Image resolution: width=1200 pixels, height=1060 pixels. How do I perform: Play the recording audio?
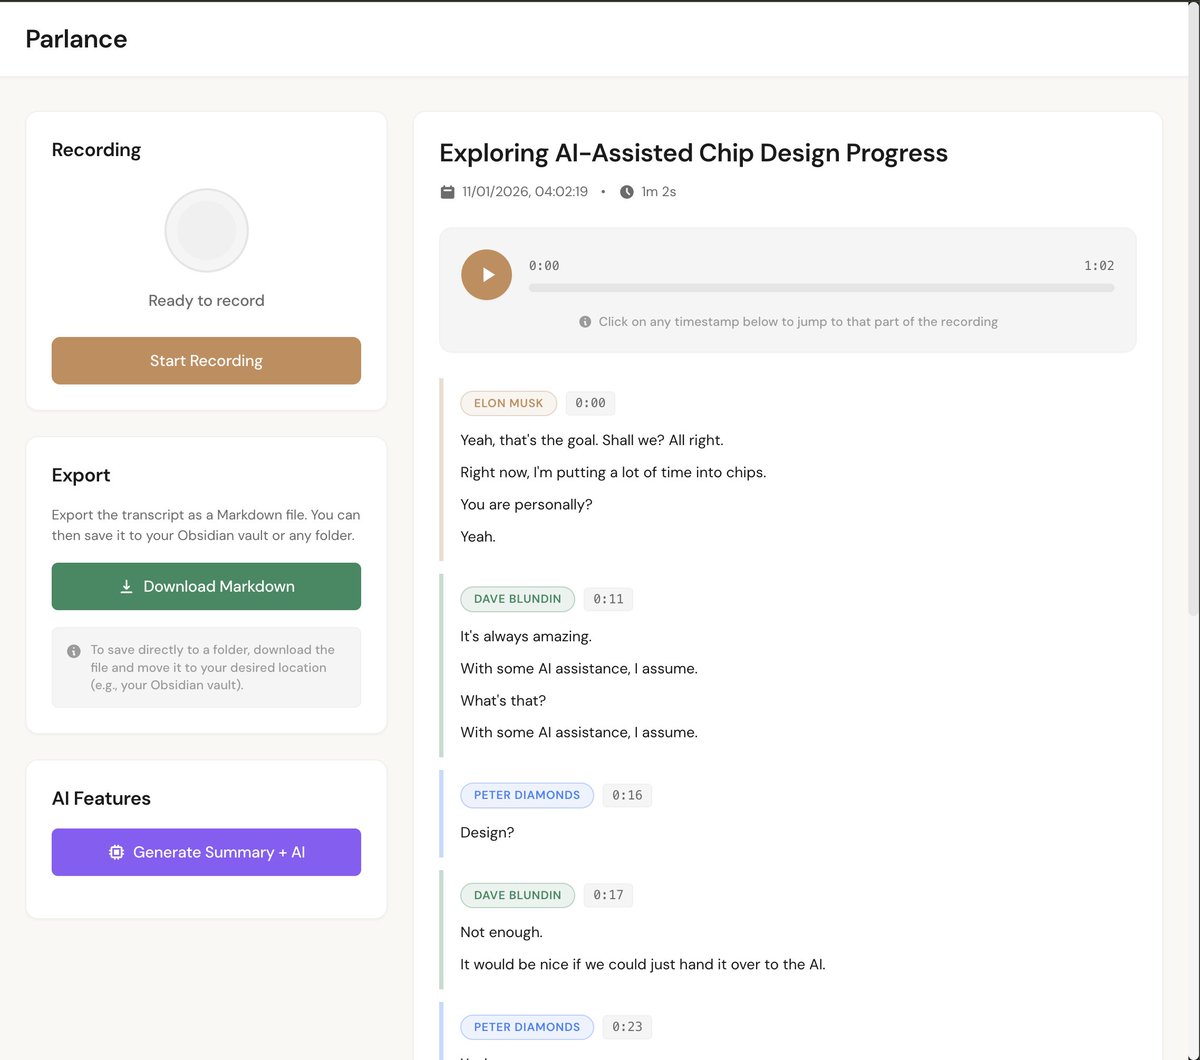tap(486, 274)
